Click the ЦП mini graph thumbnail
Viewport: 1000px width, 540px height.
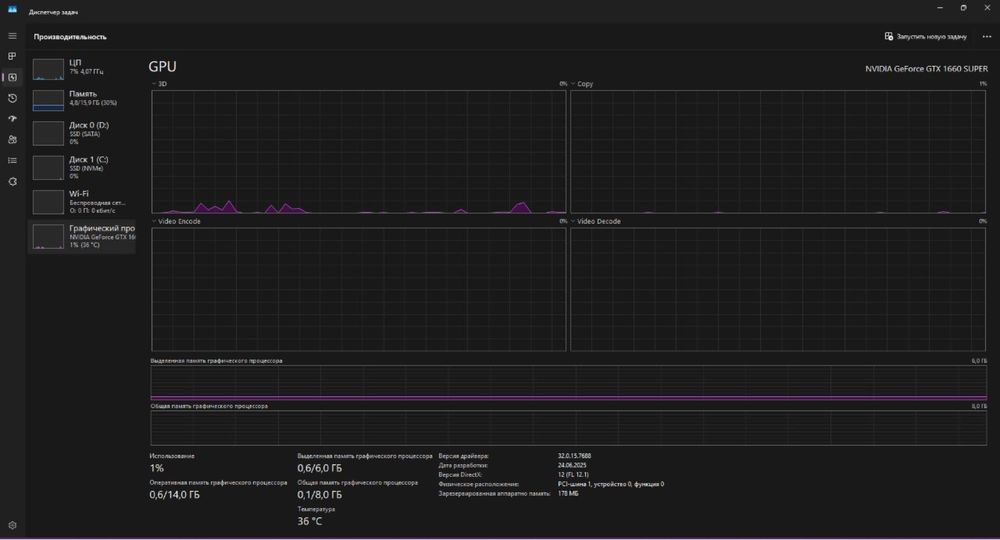(x=48, y=69)
